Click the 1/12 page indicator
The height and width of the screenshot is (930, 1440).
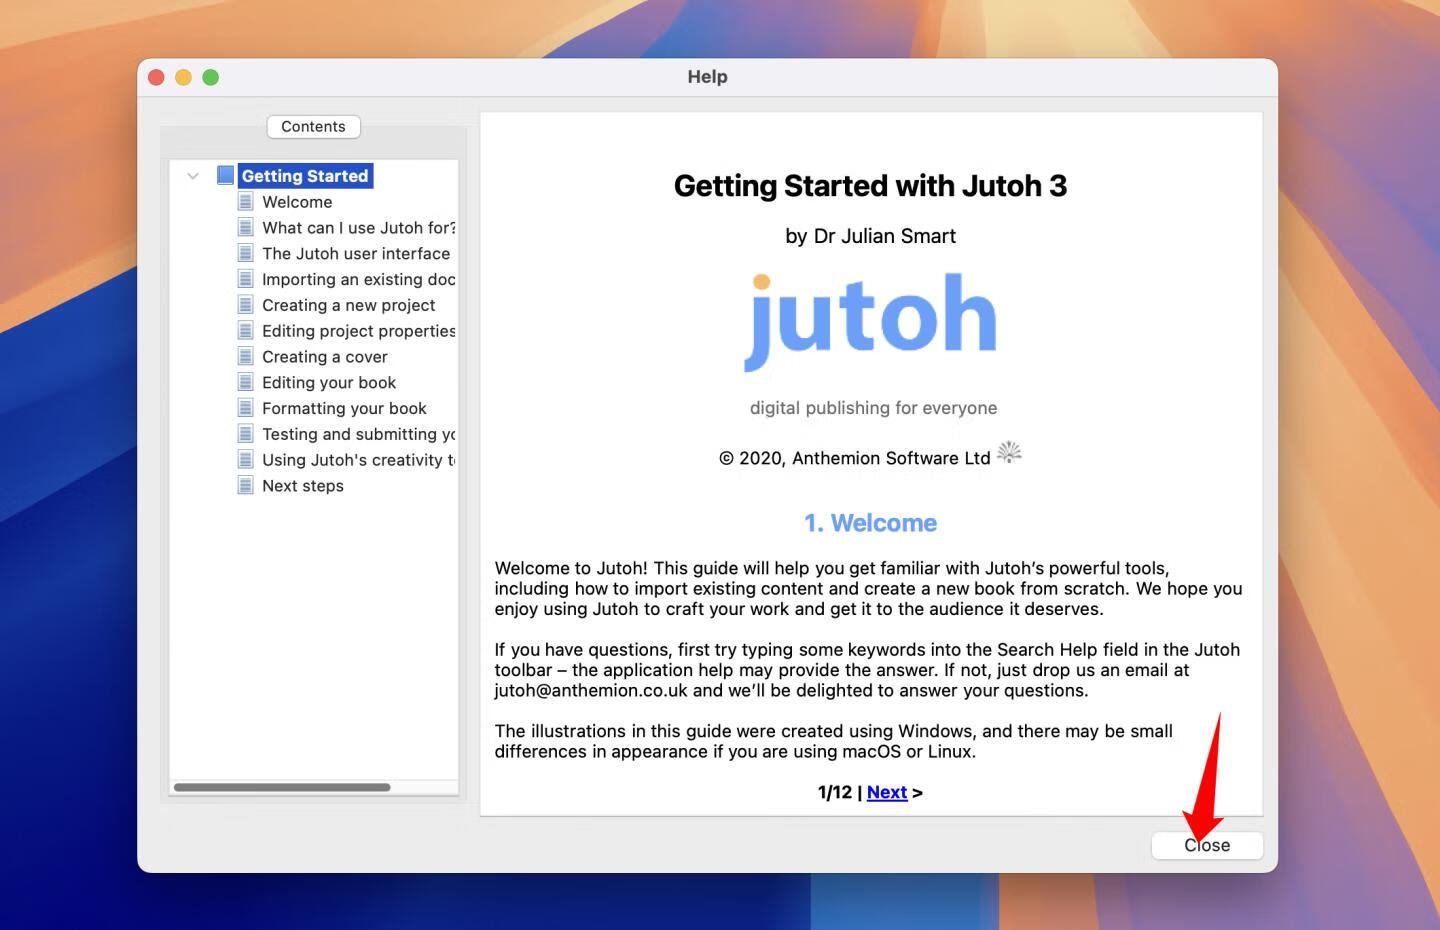(x=835, y=792)
